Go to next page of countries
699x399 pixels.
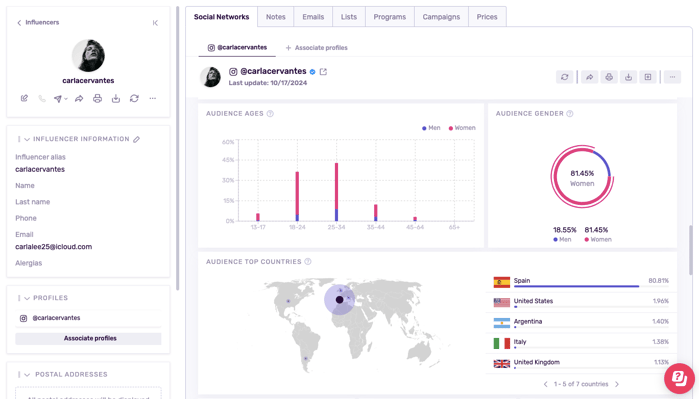(x=617, y=384)
